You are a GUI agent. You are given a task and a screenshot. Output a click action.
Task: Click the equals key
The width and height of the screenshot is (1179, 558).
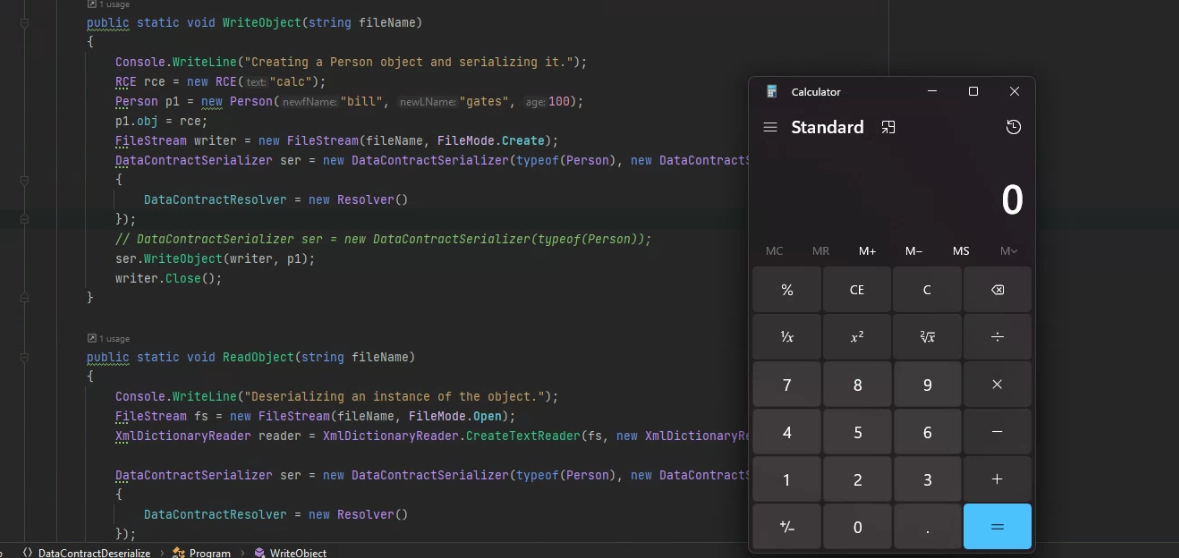coord(997,527)
